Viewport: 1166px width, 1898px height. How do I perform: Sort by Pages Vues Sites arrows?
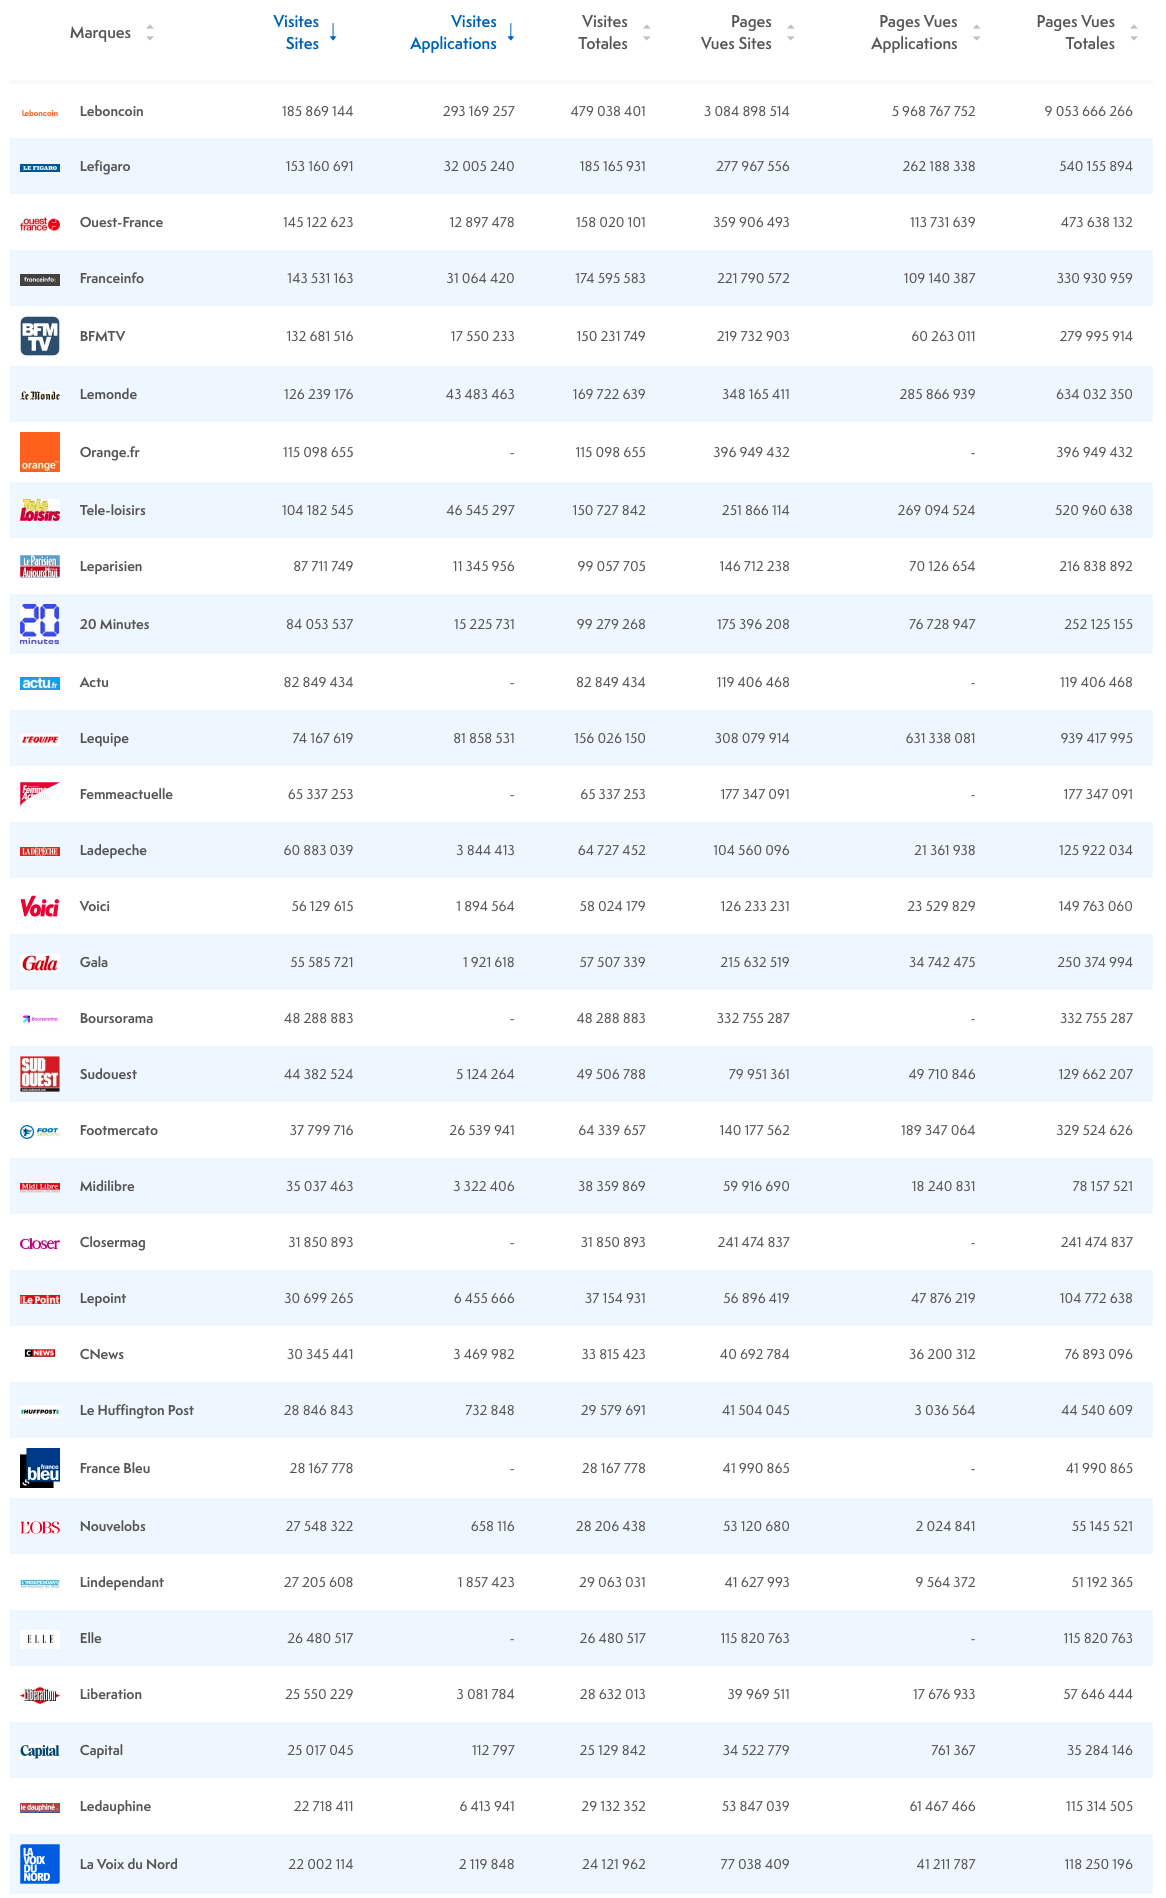coord(791,33)
